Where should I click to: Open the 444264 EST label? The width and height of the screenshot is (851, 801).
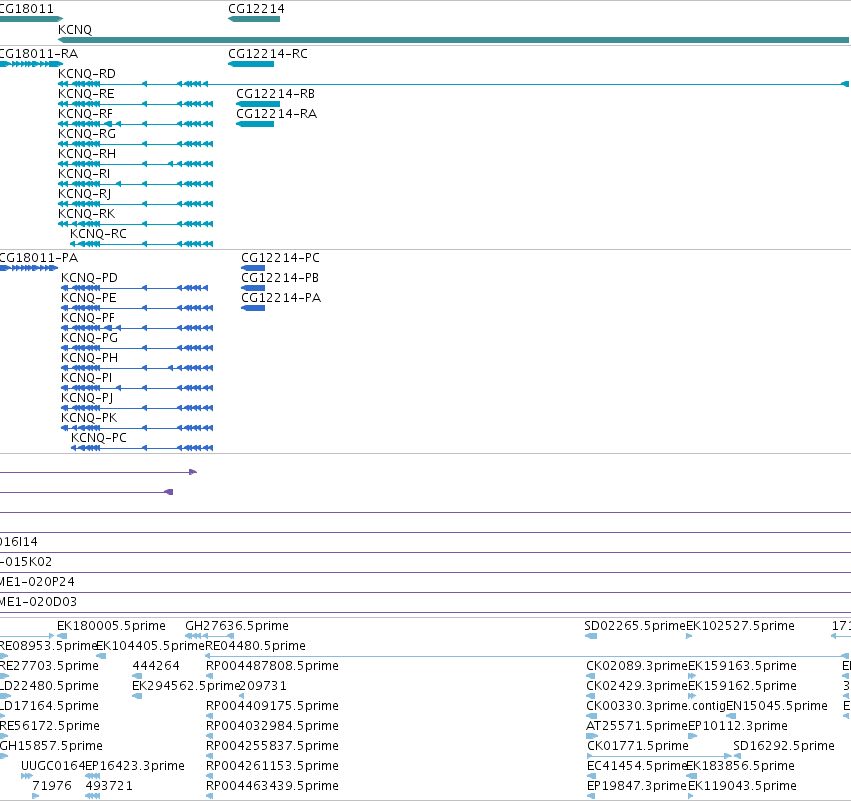[x=156, y=666]
